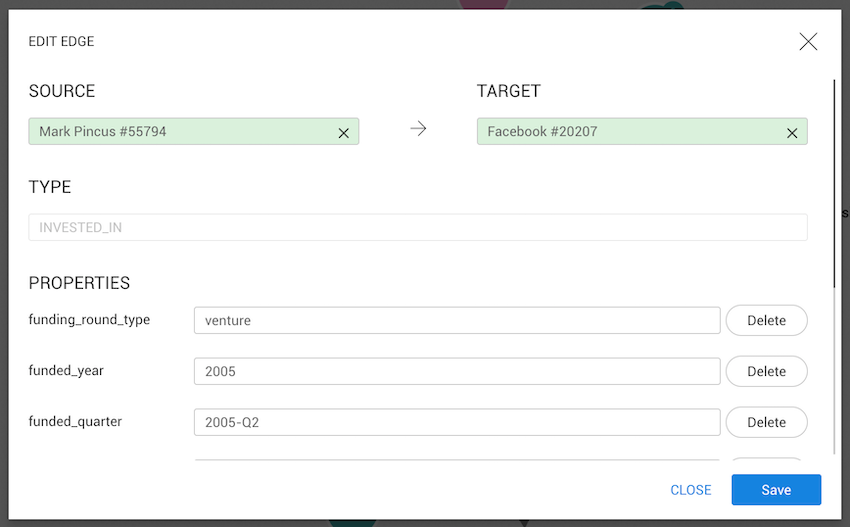
Task: Close the Edit Edge dialog with X icon
Action: (x=808, y=42)
